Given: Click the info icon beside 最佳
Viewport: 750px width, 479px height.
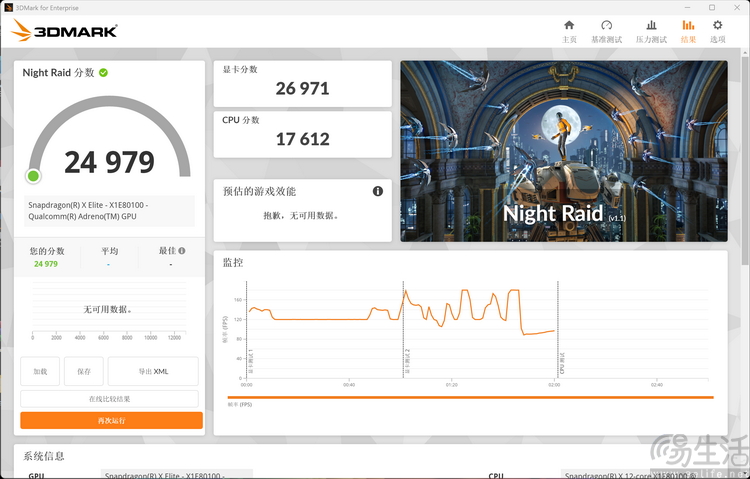Looking at the screenshot, I should point(182,251).
